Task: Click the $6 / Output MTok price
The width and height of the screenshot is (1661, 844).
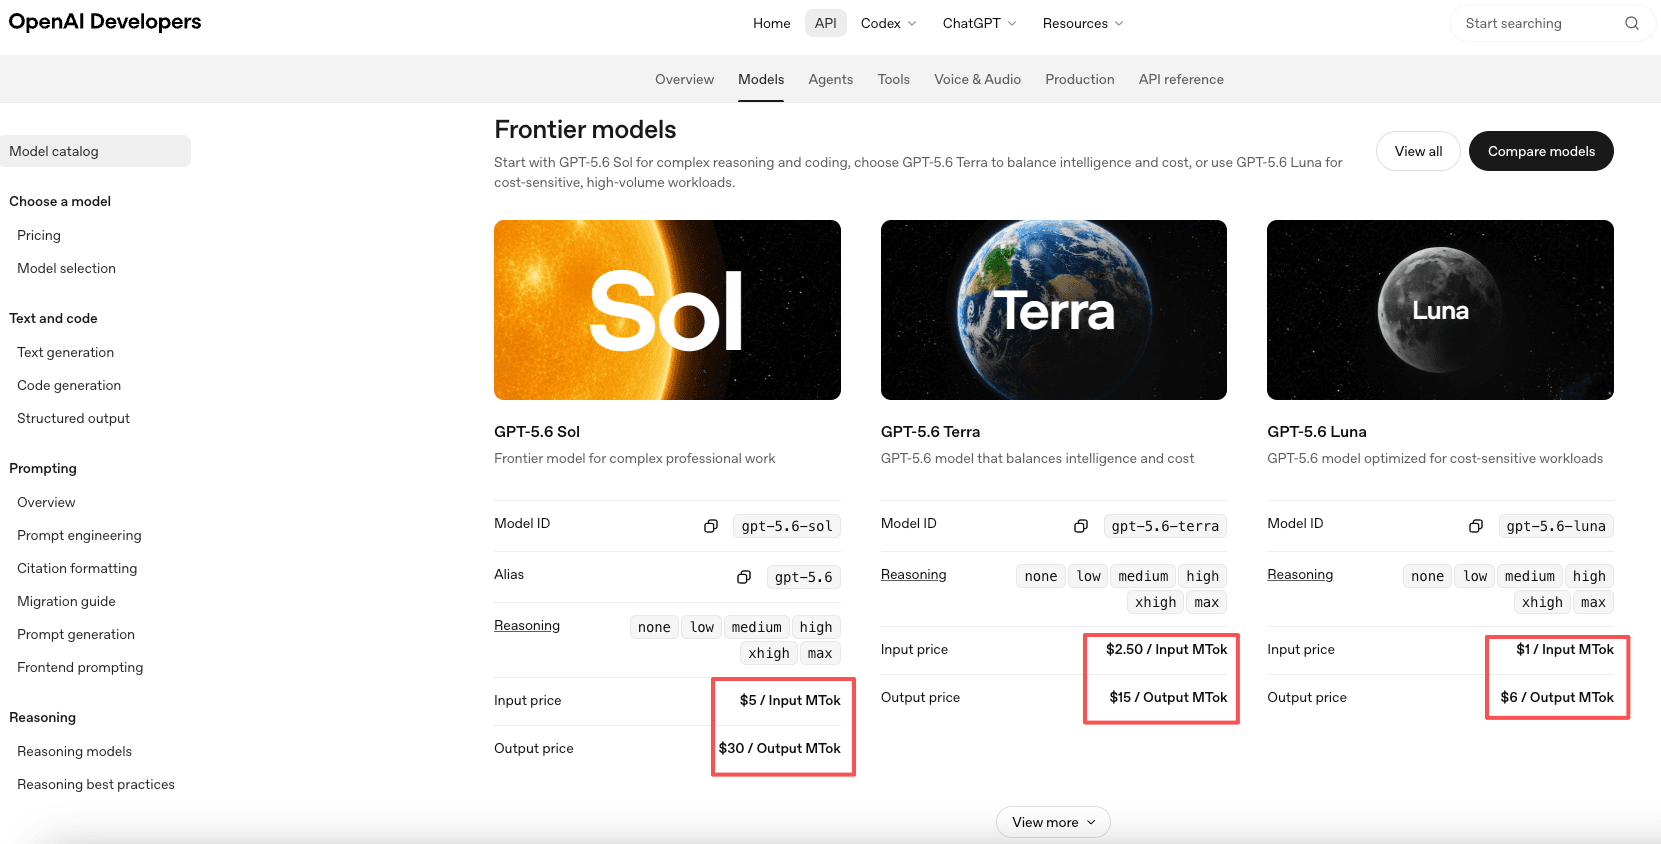Action: pos(1557,697)
